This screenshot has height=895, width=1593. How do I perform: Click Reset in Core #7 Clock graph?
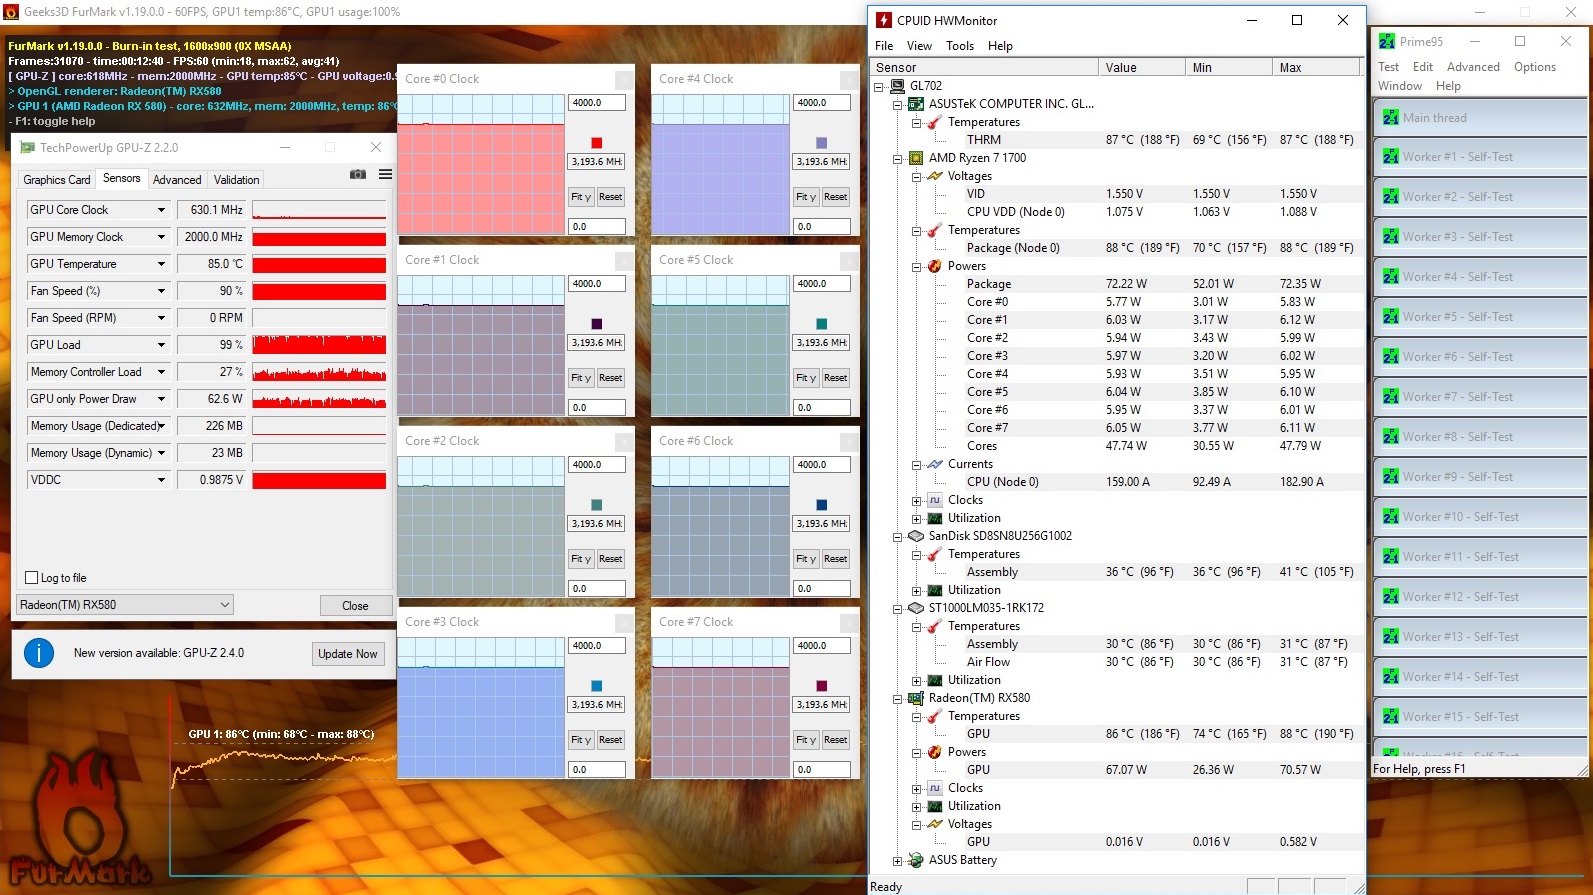tap(836, 740)
